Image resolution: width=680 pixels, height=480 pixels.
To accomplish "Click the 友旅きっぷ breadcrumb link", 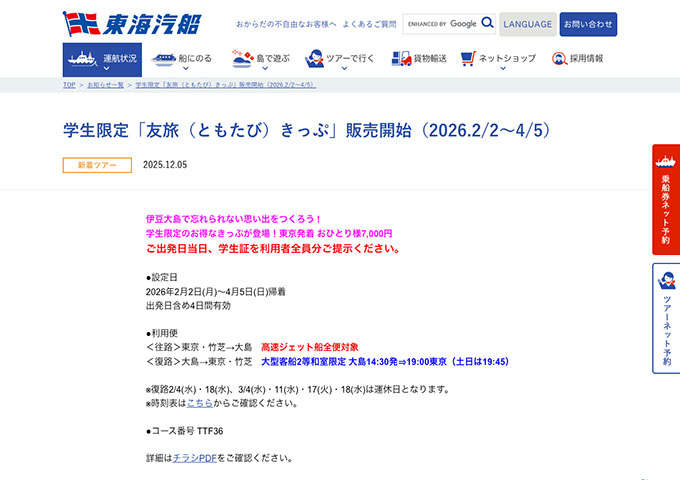I will coord(226,85).
